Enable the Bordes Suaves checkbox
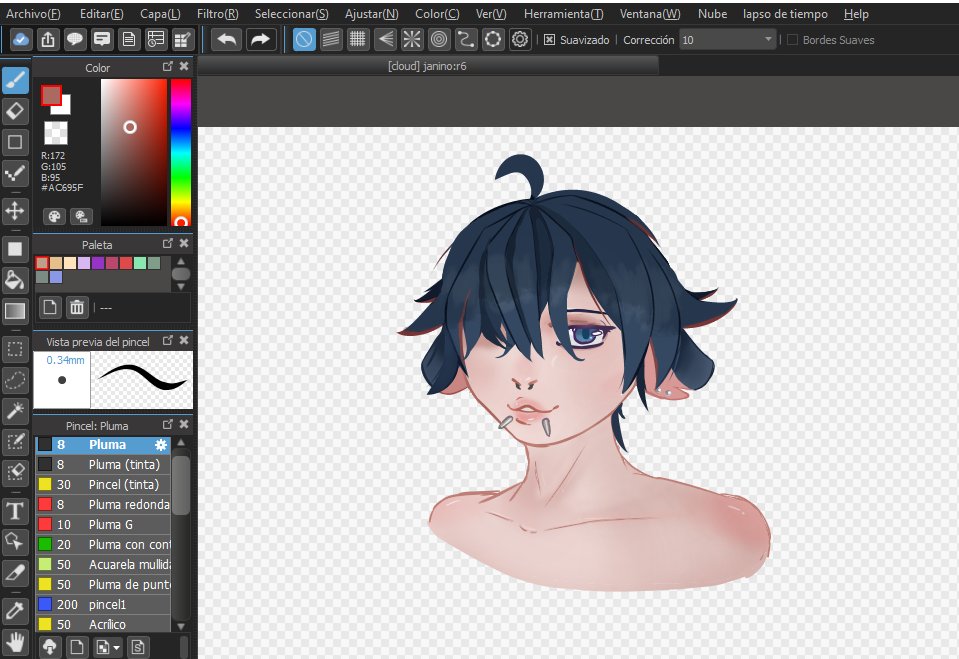This screenshot has width=959, height=659. click(793, 40)
